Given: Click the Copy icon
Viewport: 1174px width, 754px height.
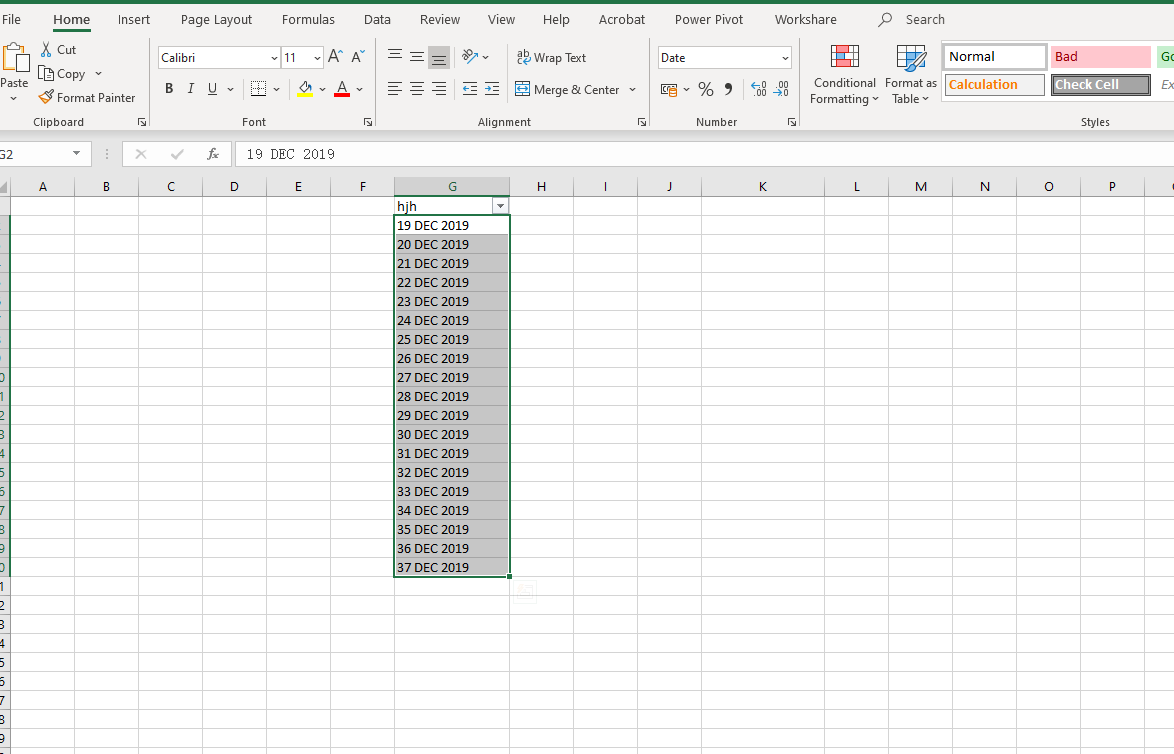Looking at the screenshot, I should point(46,73).
